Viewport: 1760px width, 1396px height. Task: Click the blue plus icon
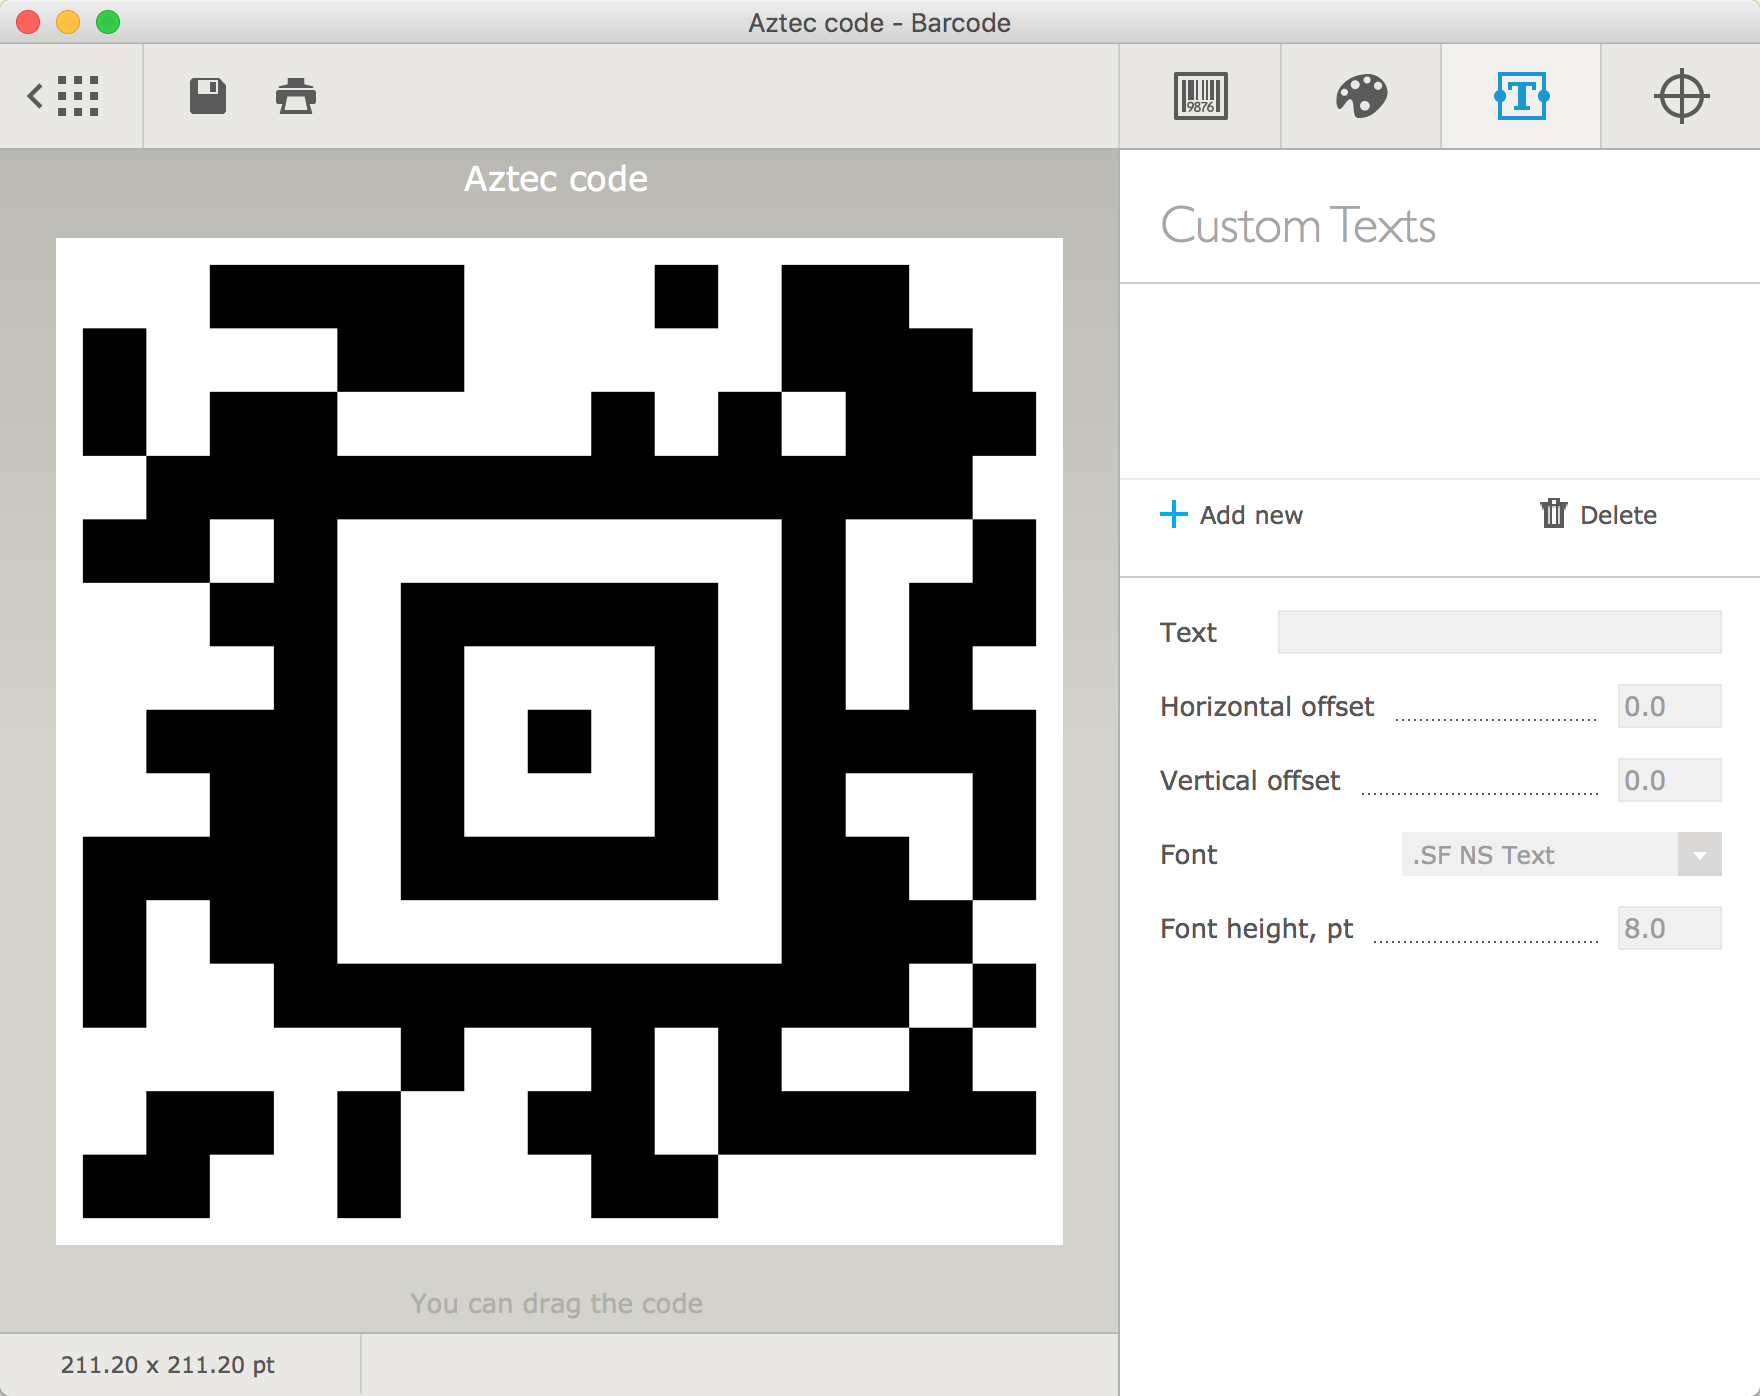[x=1173, y=514]
